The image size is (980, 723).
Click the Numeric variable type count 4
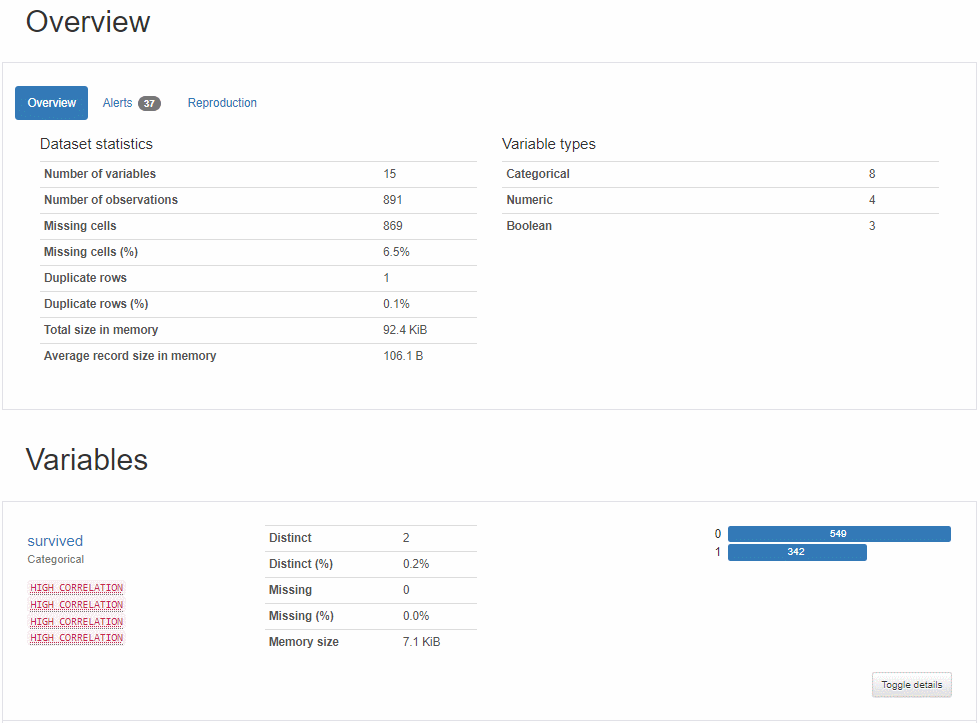pyautogui.click(x=872, y=200)
